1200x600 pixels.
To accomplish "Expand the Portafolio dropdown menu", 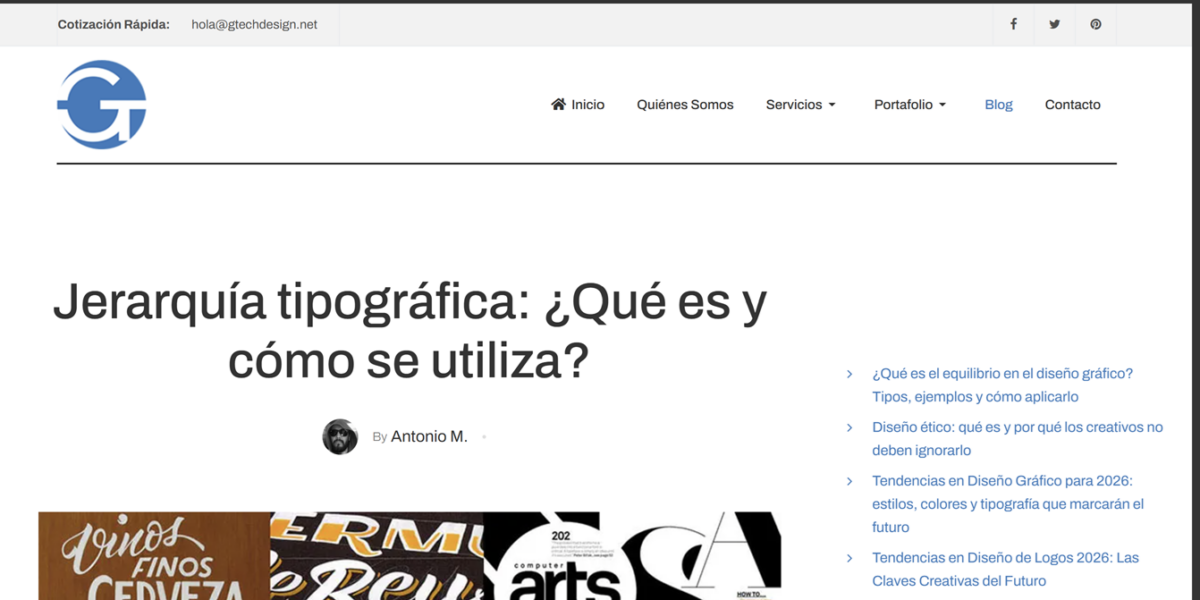I will [x=910, y=105].
